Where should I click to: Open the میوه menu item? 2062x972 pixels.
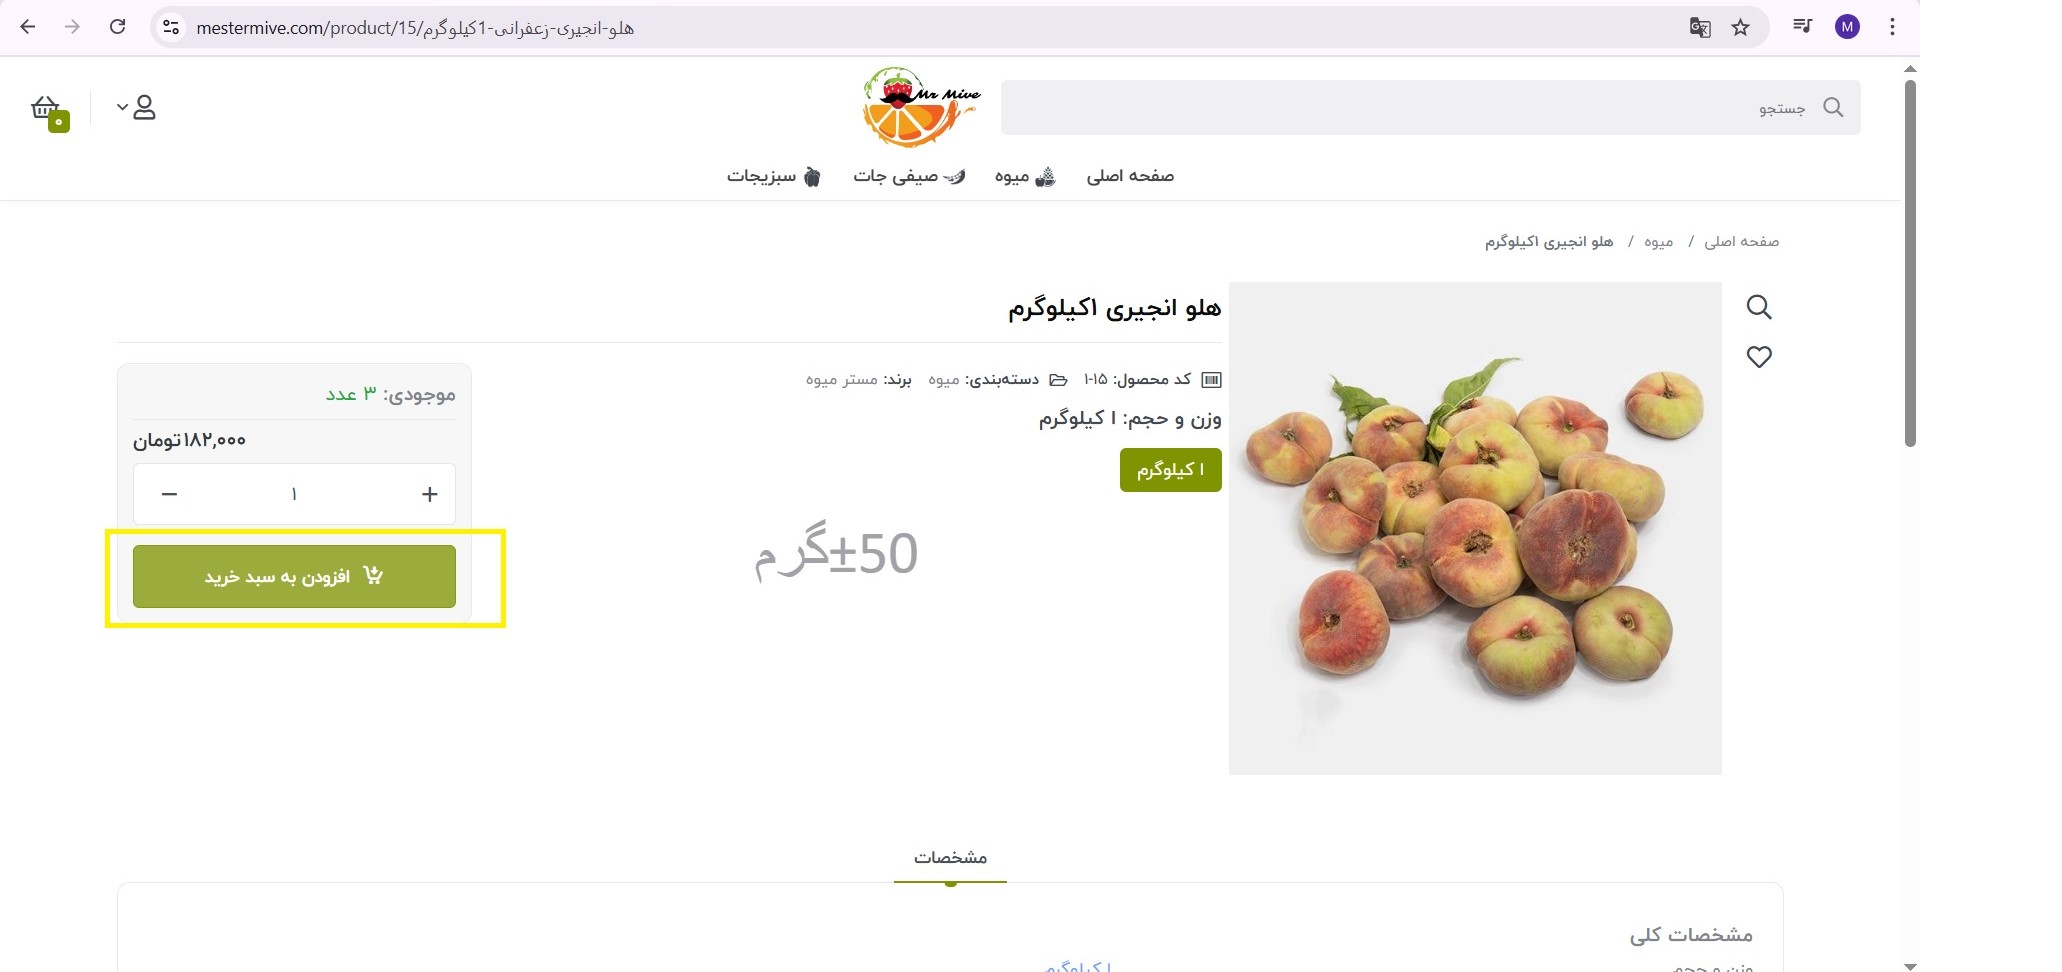[1025, 176]
